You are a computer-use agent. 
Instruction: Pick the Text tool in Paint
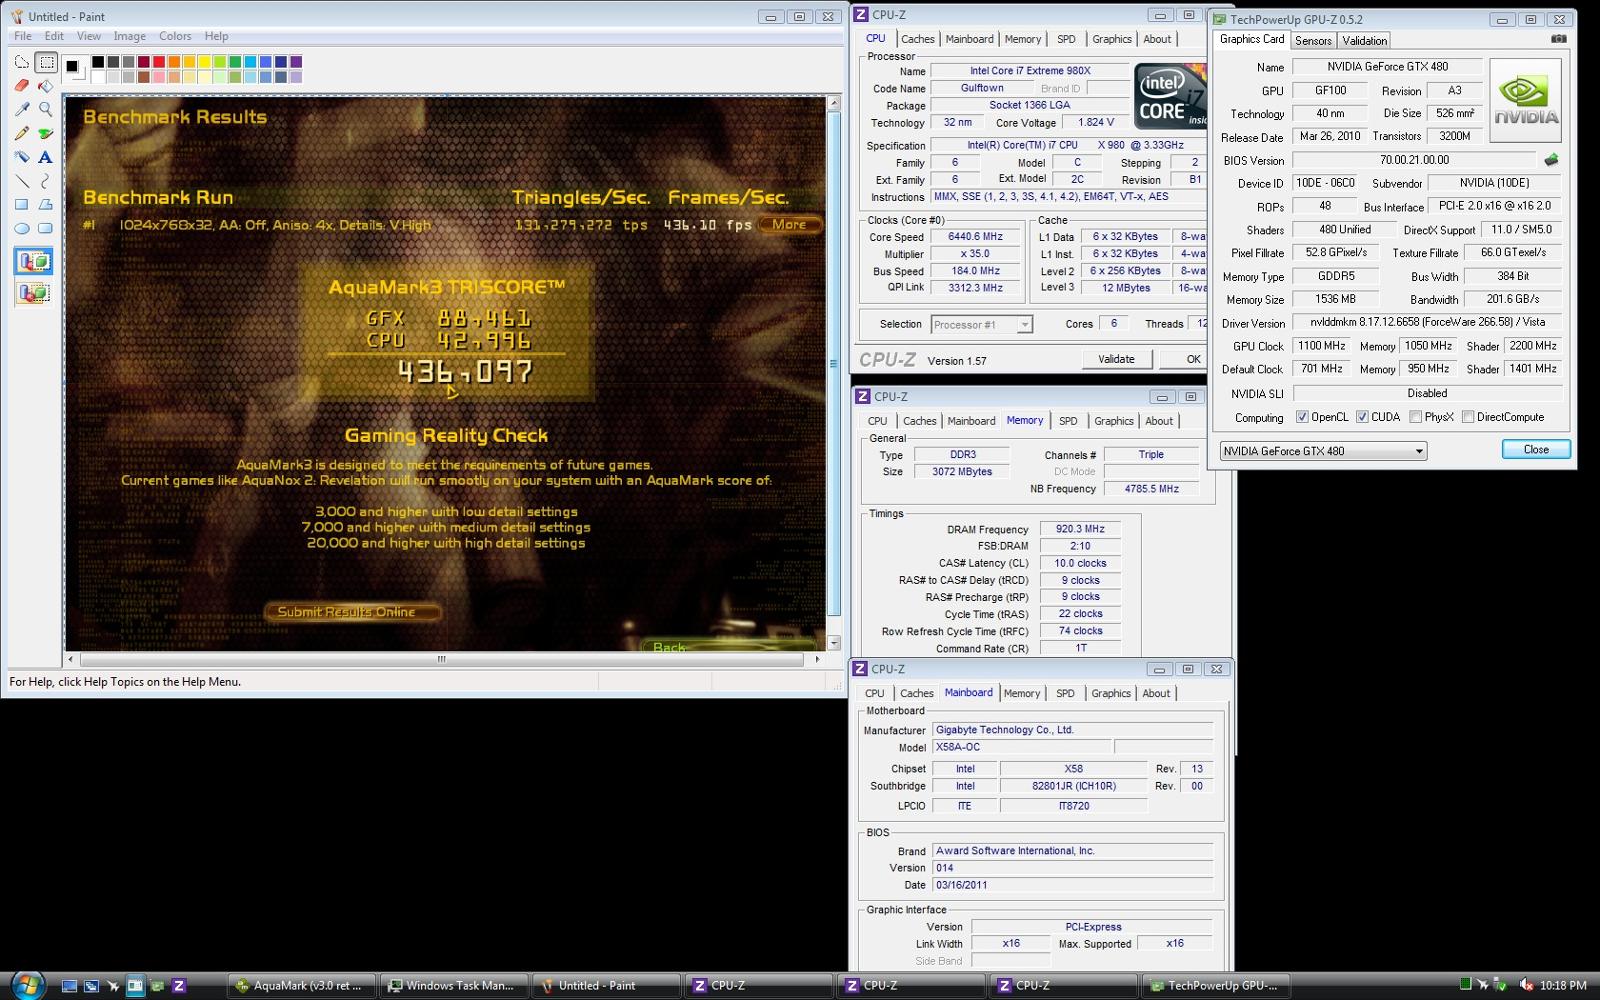[x=46, y=157]
